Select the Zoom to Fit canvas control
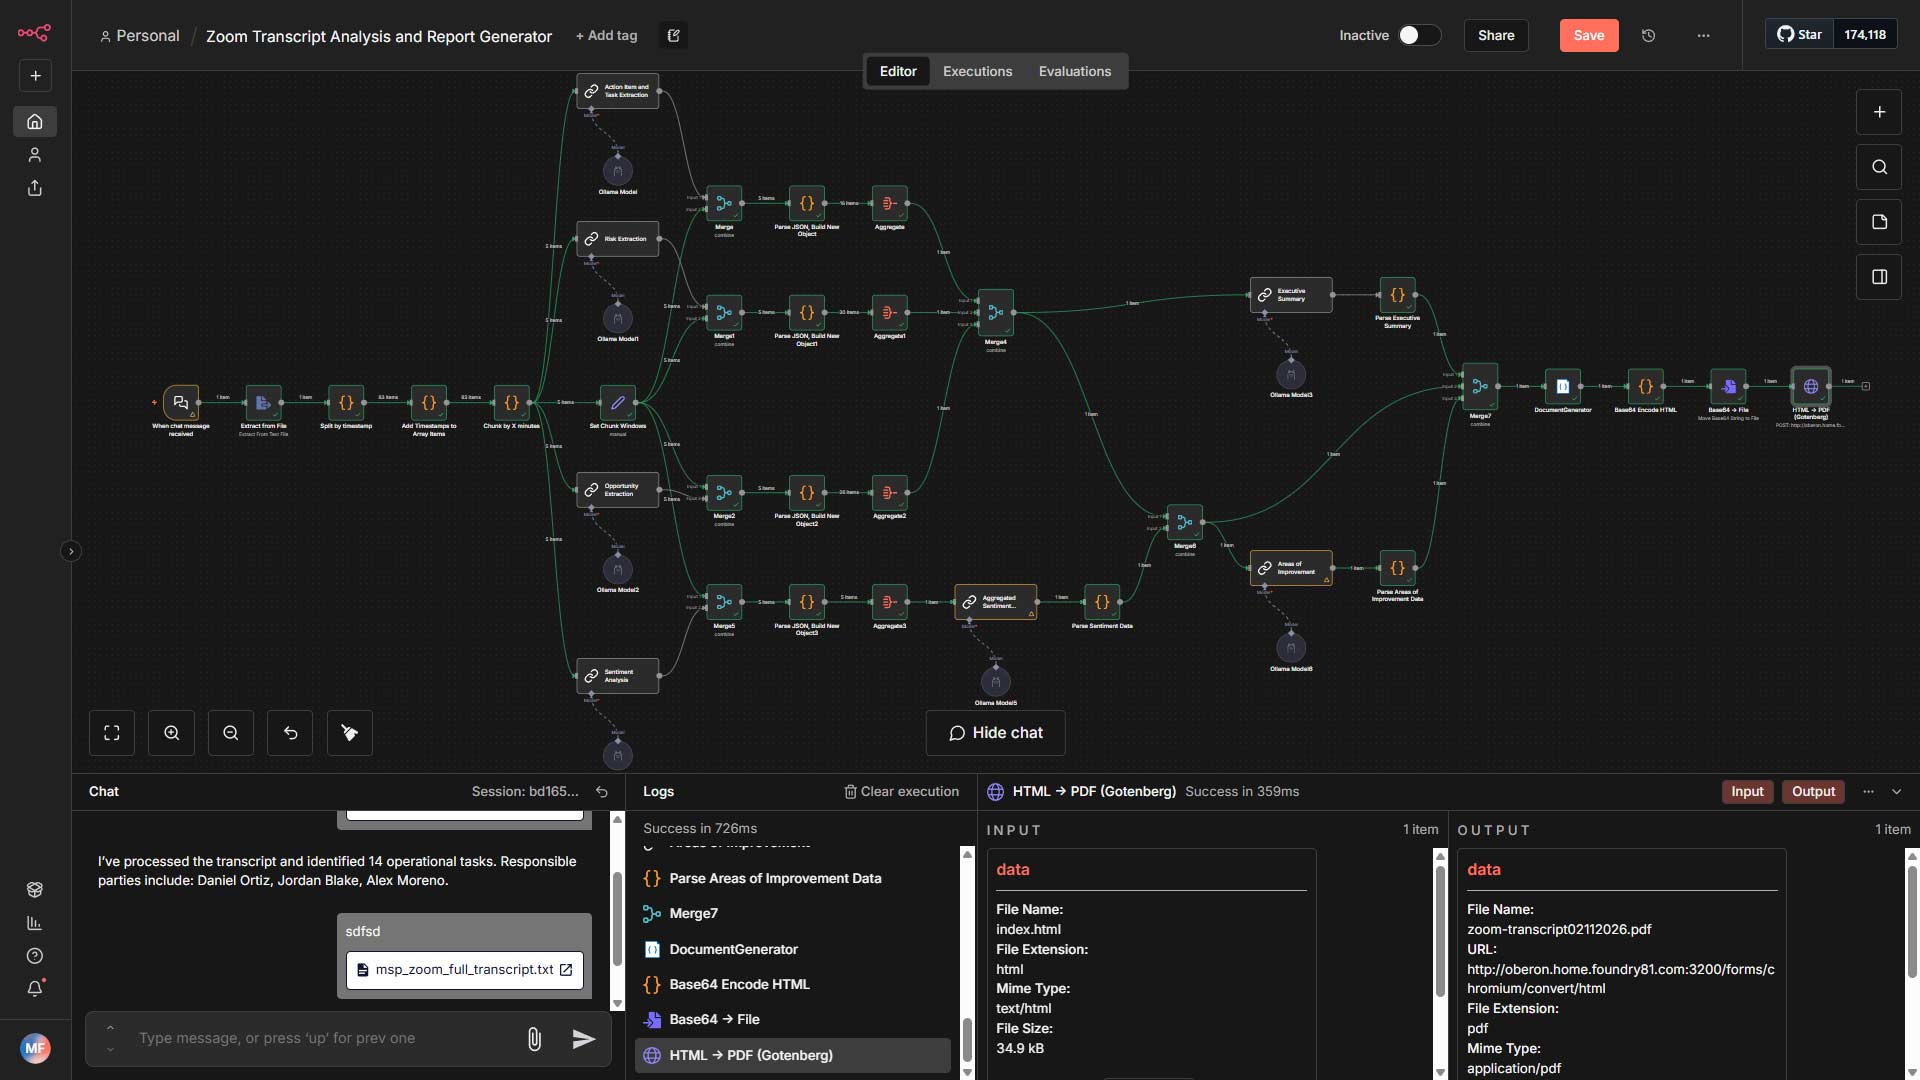Image resolution: width=1920 pixels, height=1080 pixels. coord(111,732)
